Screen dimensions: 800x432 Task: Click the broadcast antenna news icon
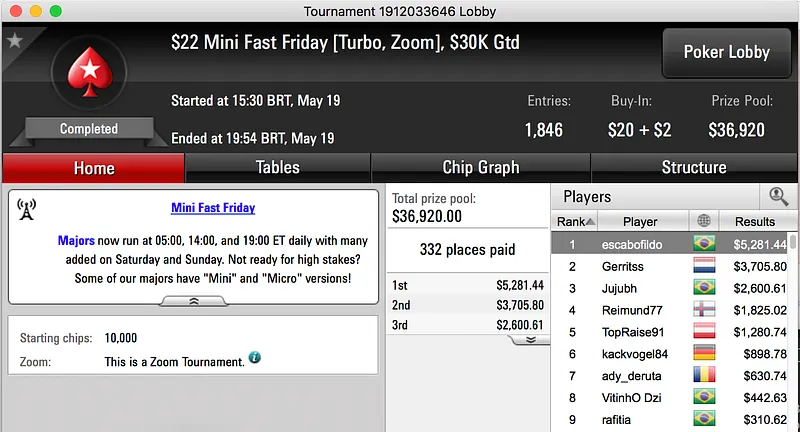point(27,209)
